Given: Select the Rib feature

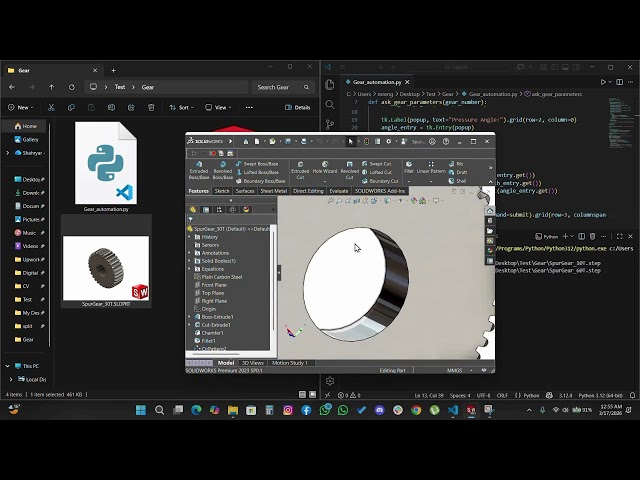Looking at the screenshot, I should click(456, 164).
